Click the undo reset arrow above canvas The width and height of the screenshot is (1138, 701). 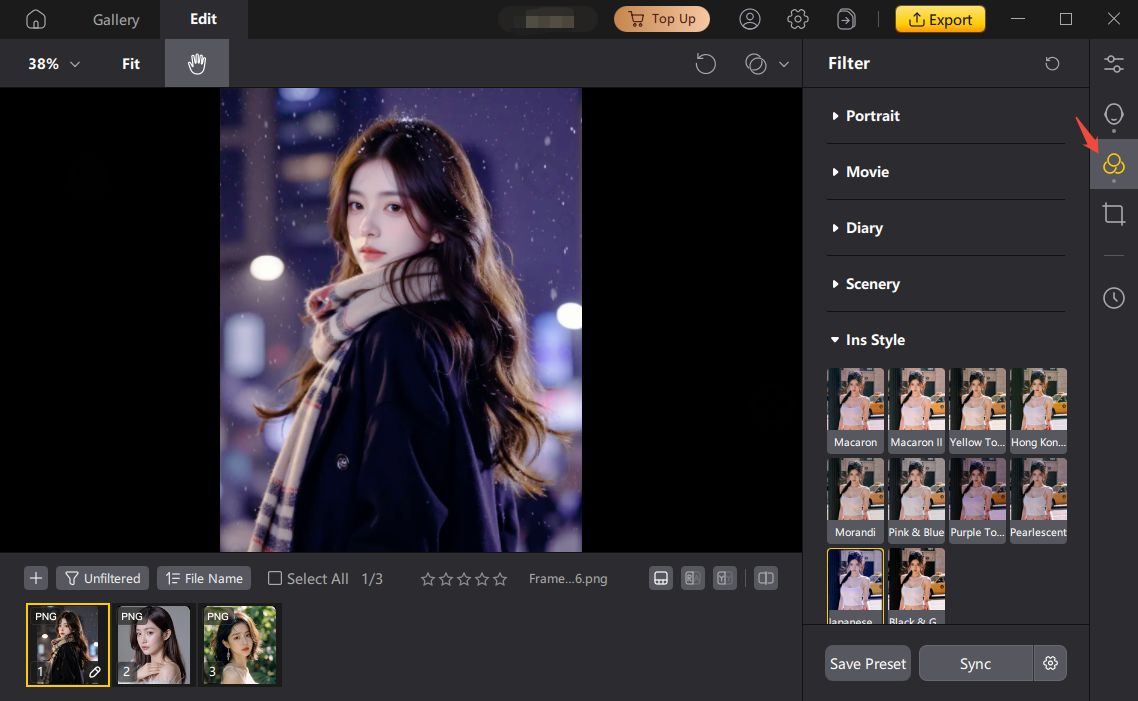(705, 63)
